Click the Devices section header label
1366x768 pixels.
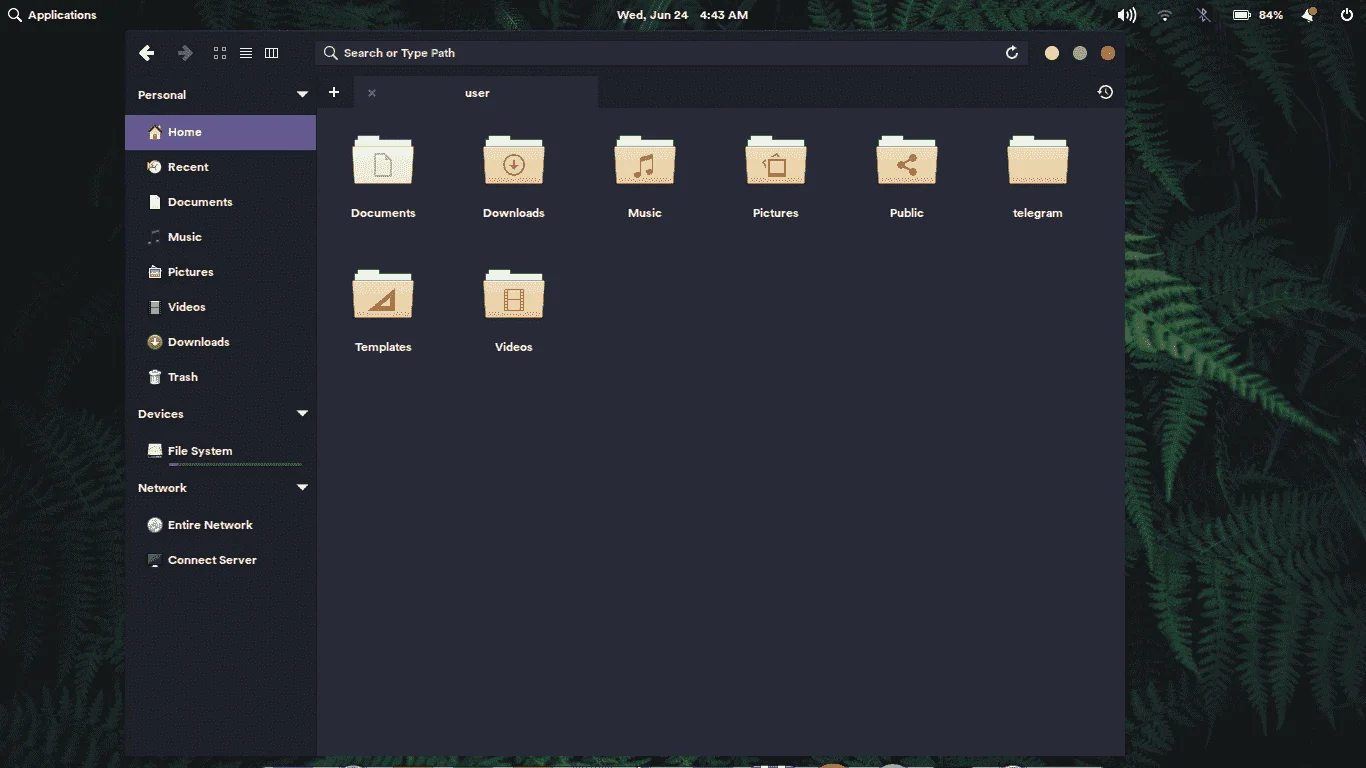point(161,414)
